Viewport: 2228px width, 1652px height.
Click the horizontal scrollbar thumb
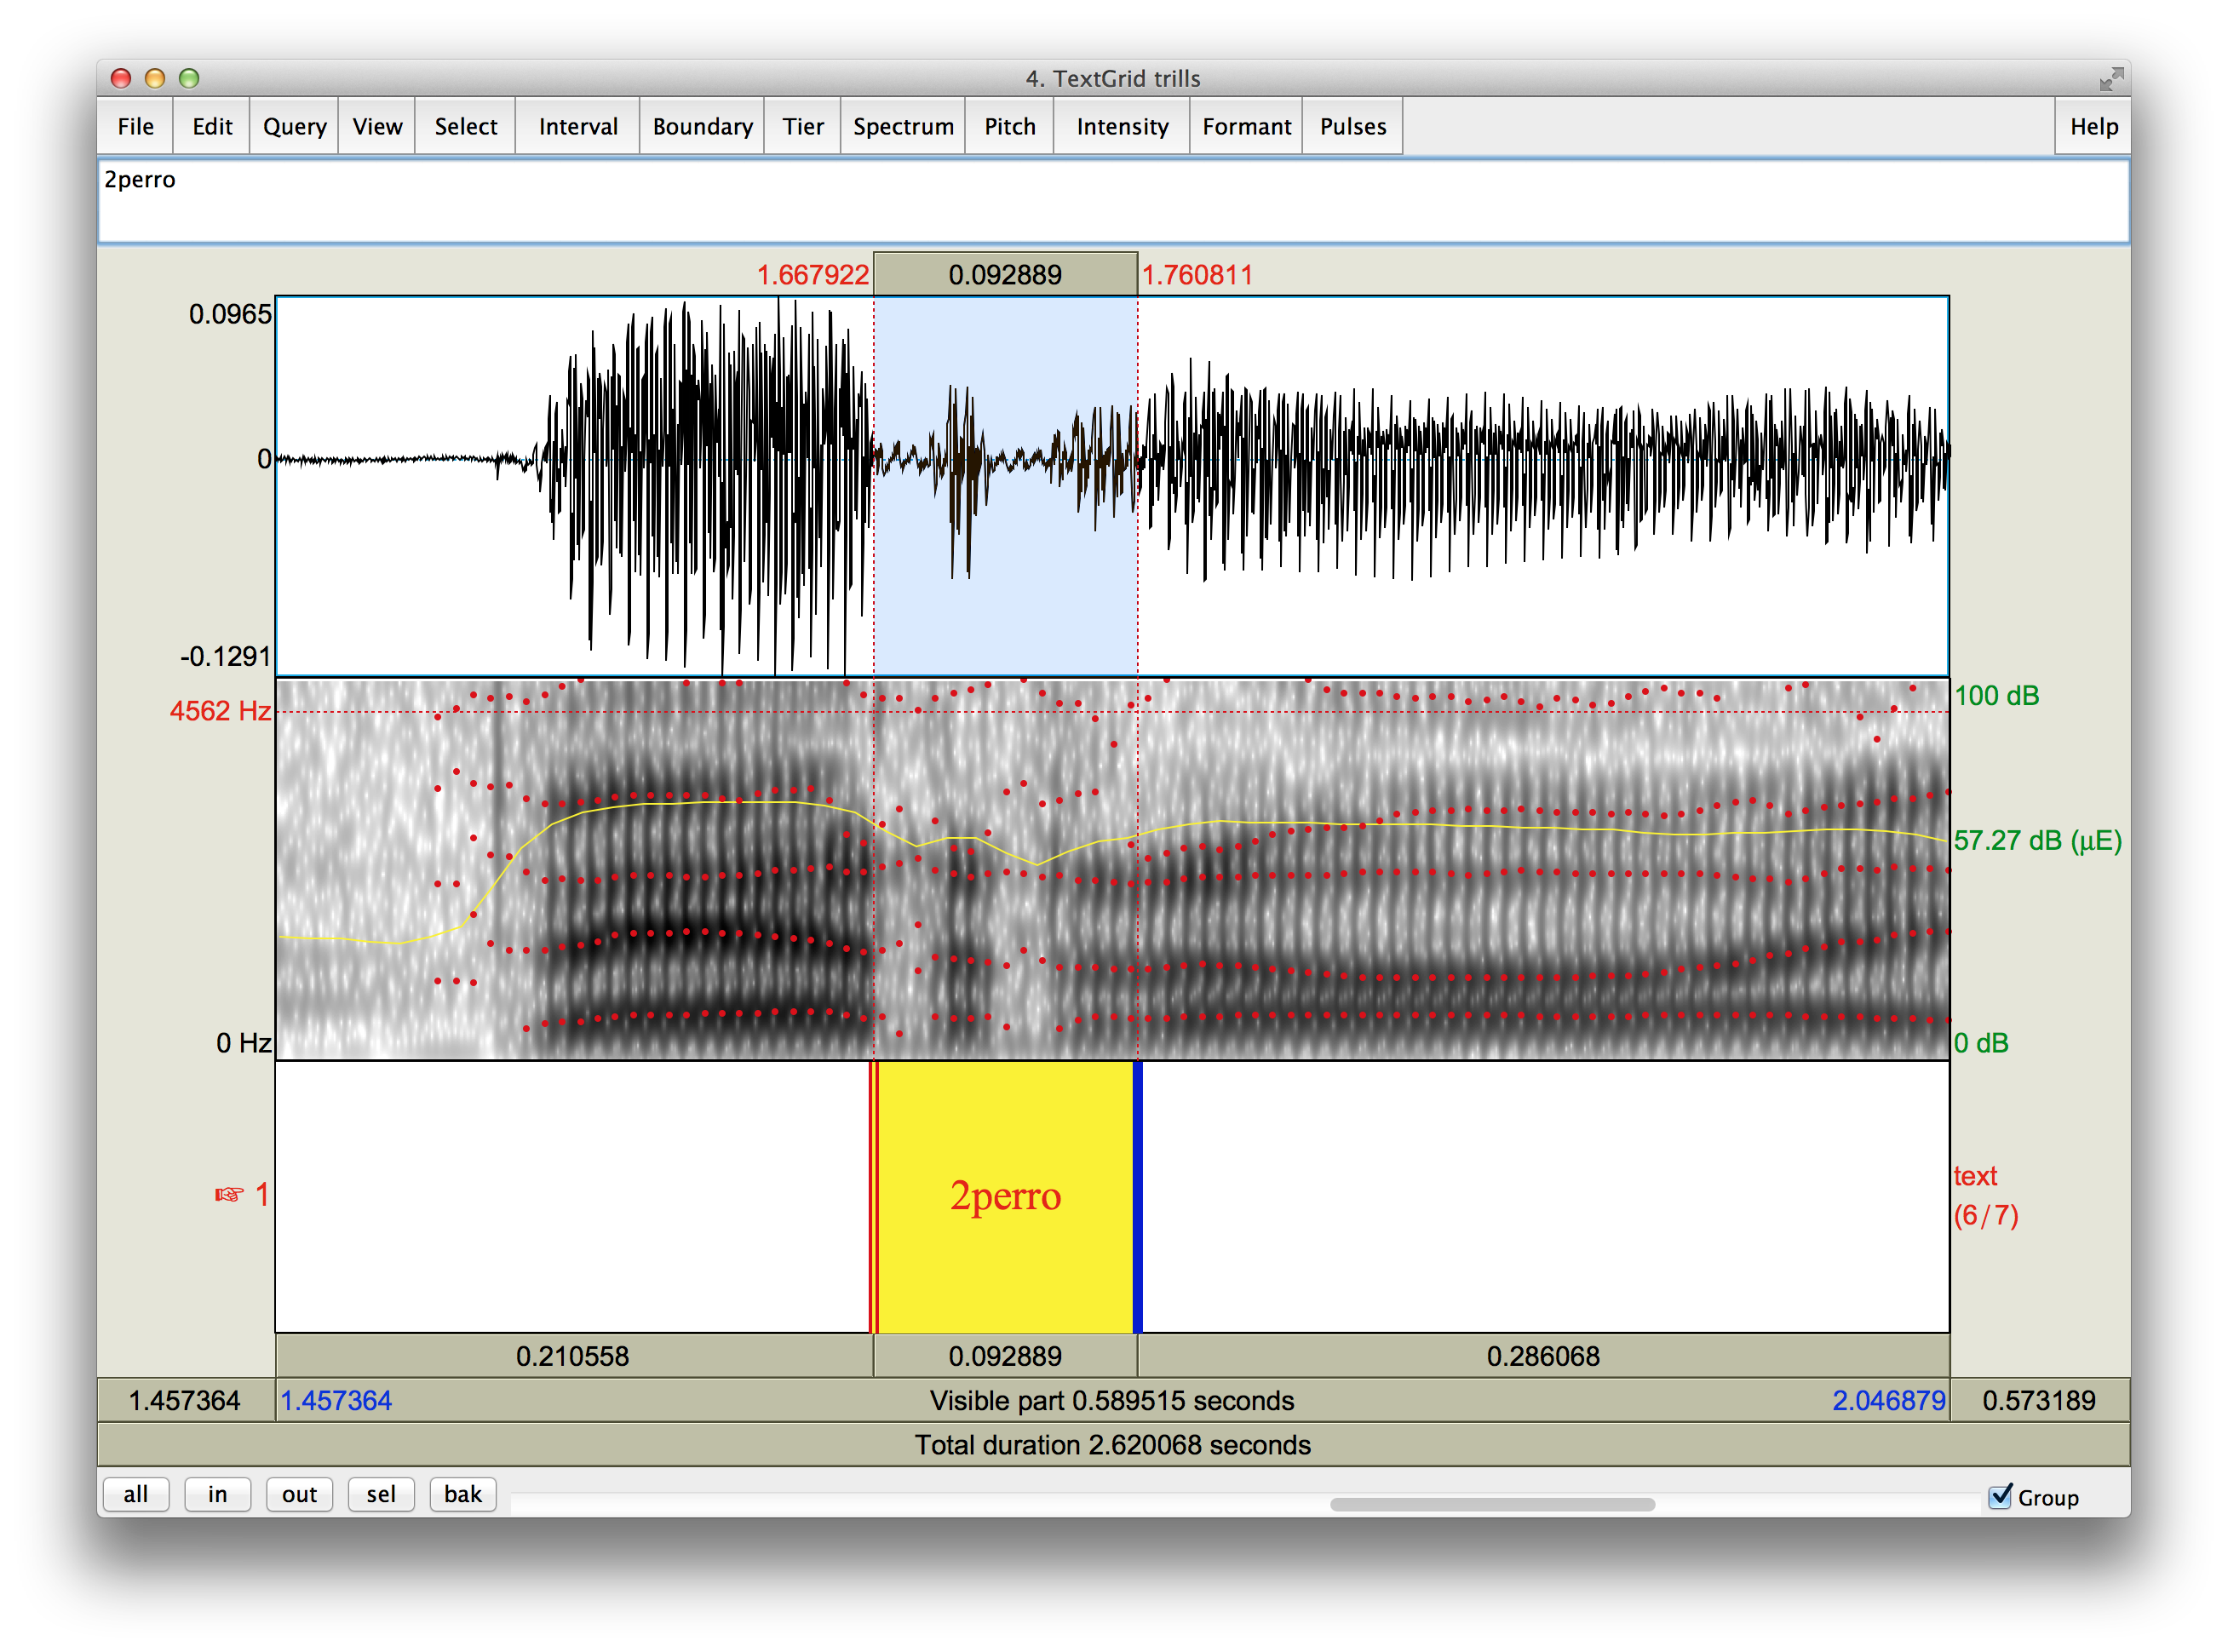1491,1504
